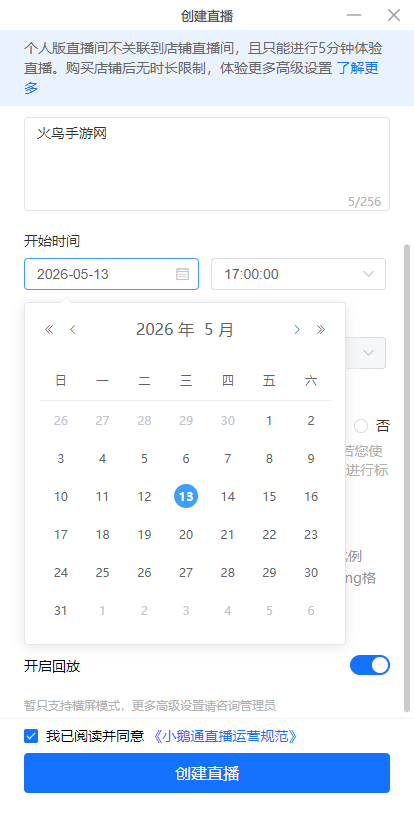Viewport: 414px width, 816px height.
Task: Pick day 8 of May
Action: coord(269,458)
